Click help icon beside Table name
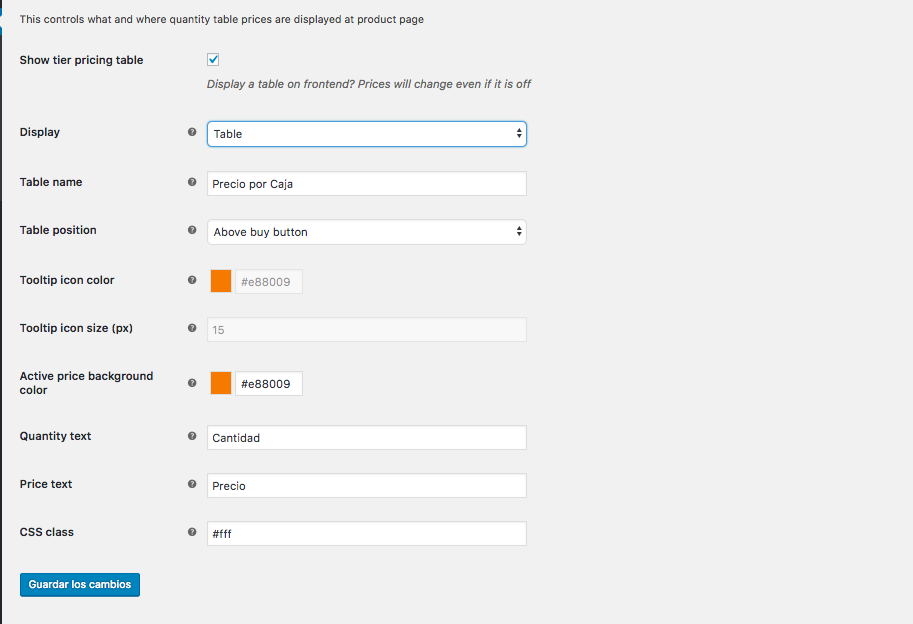 [x=192, y=182]
